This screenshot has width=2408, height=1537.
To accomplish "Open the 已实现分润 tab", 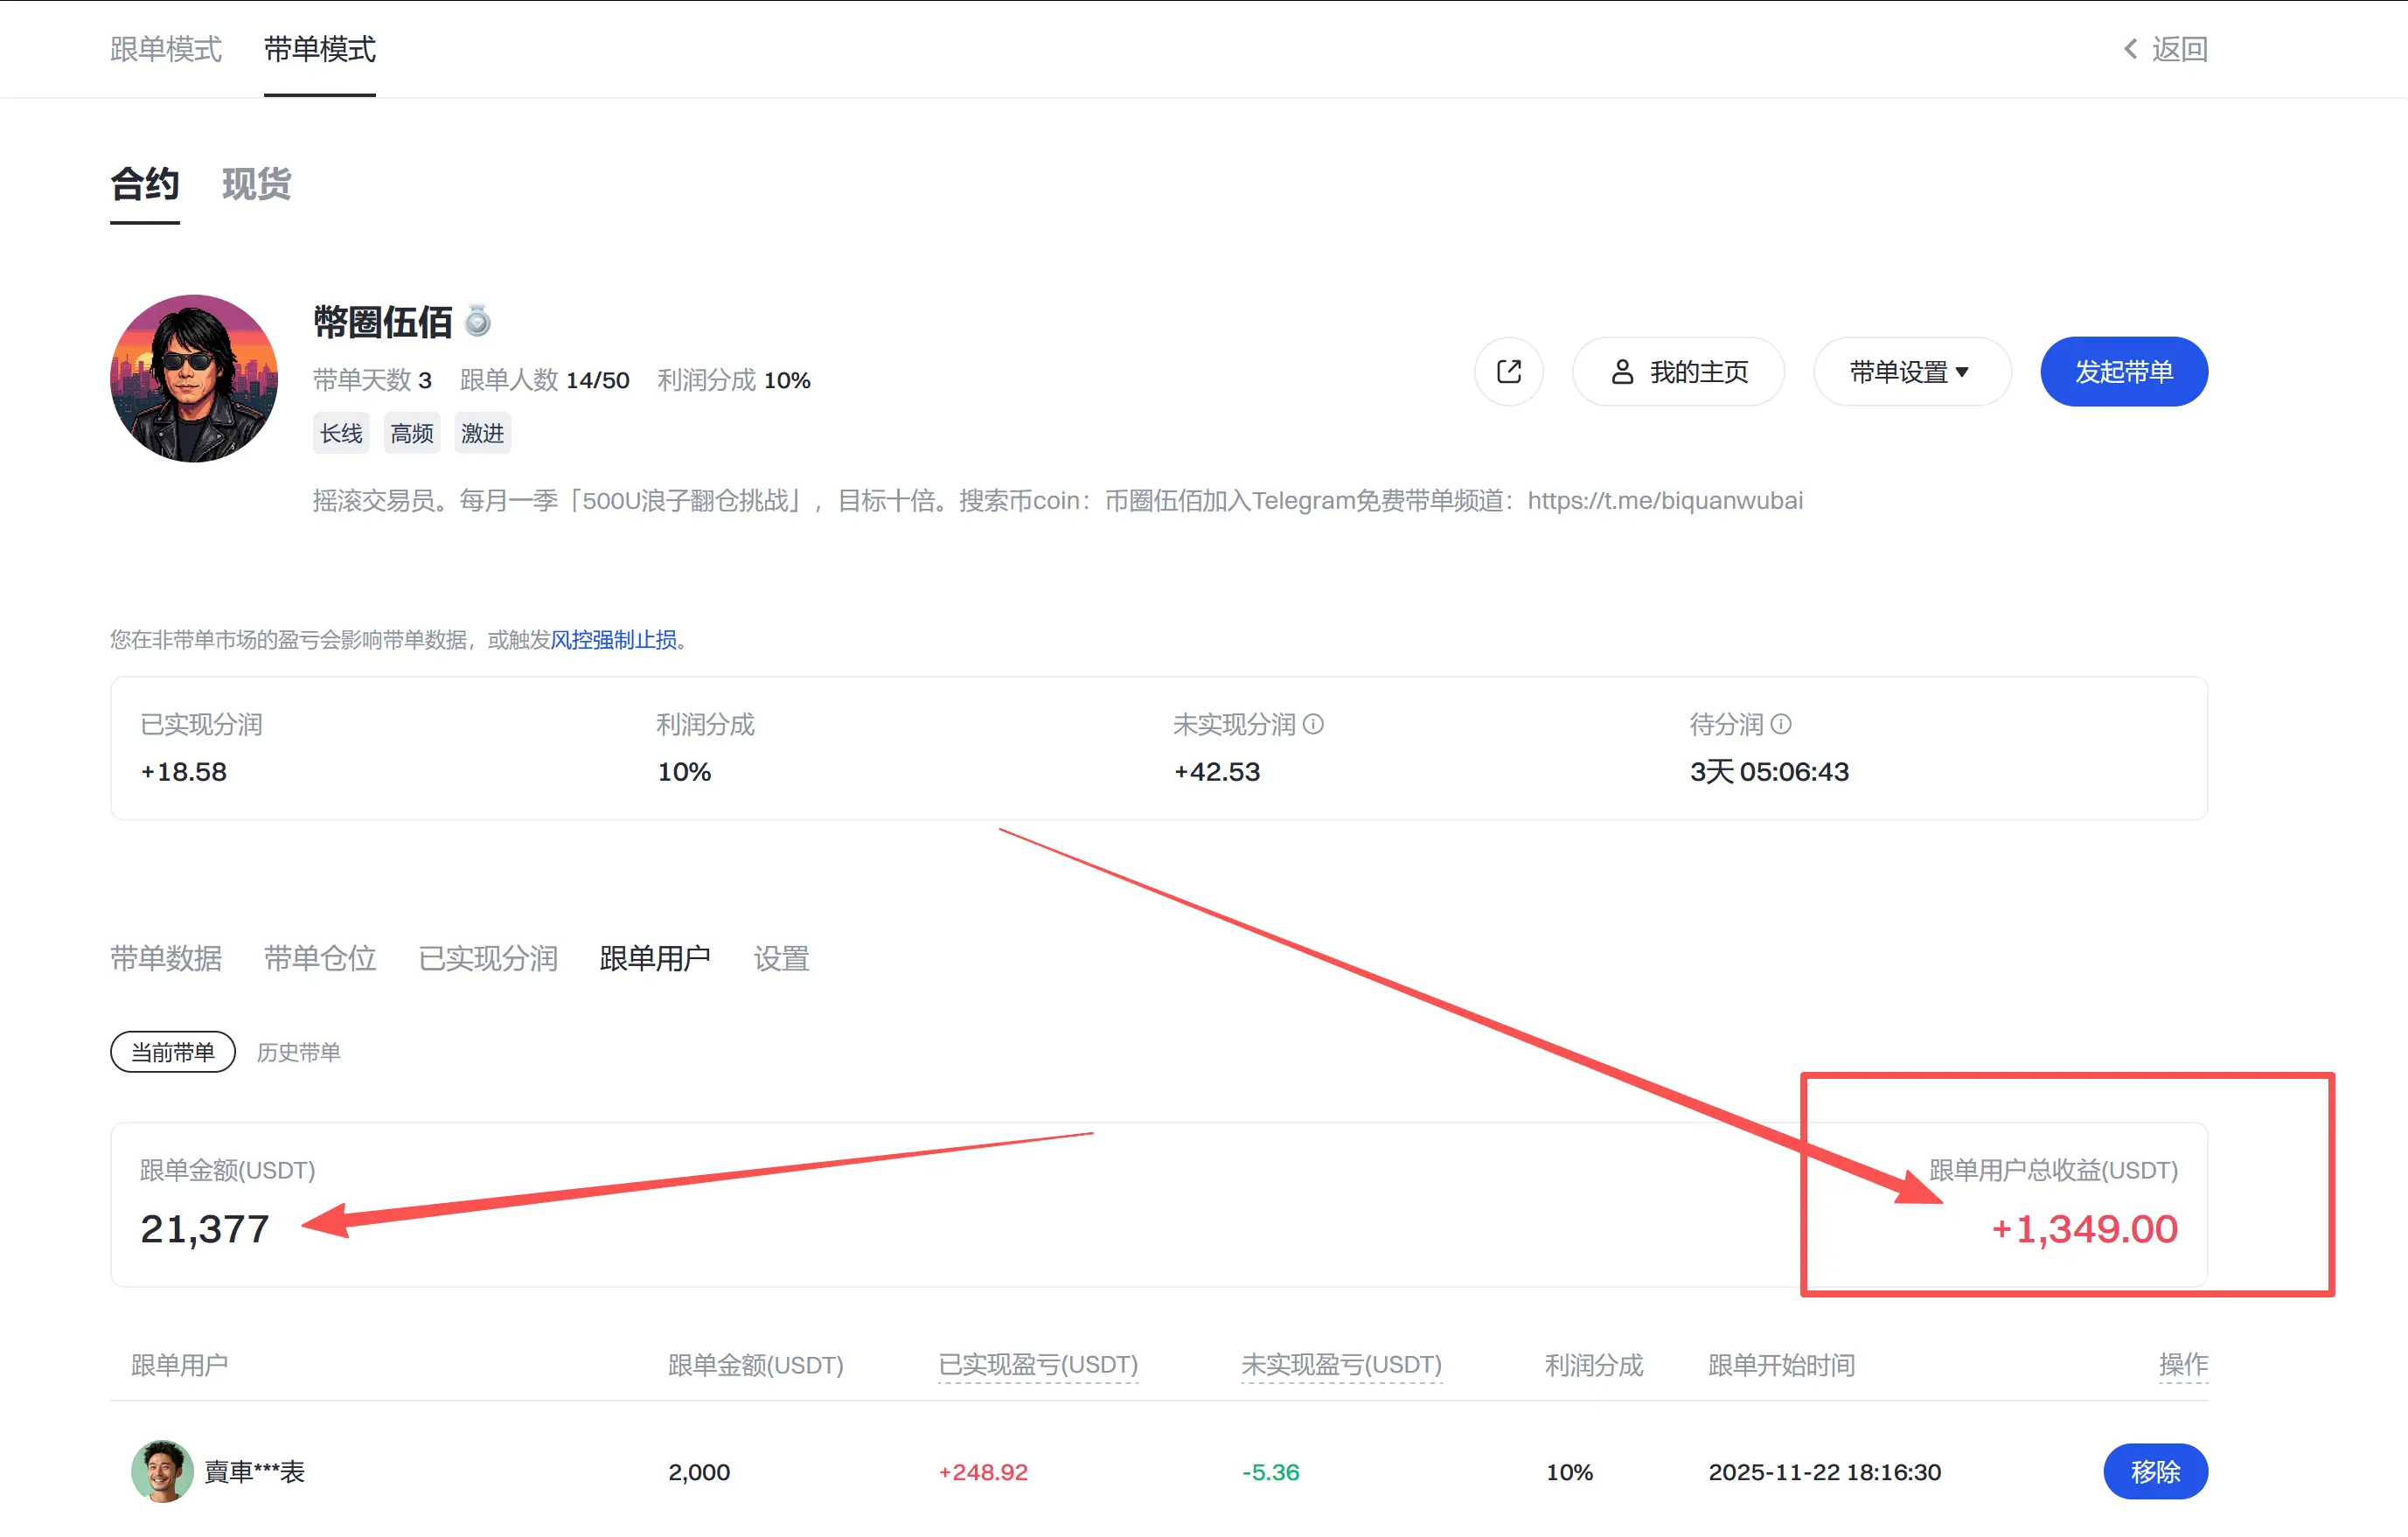I will pos(488,958).
